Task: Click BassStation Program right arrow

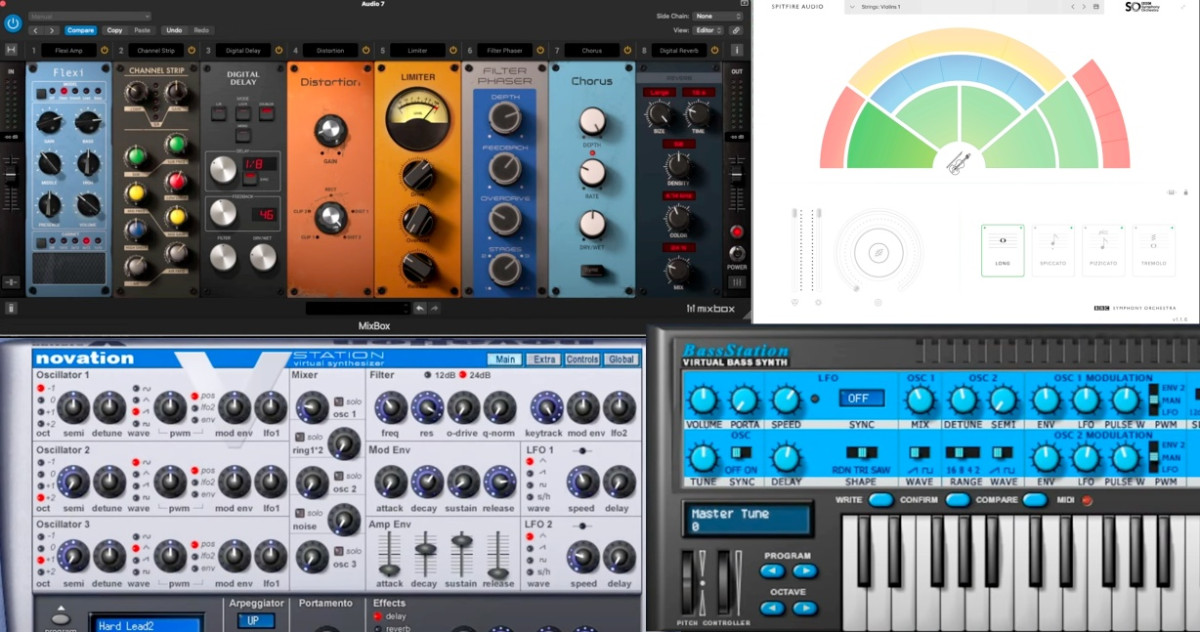Action: pyautogui.click(x=805, y=571)
